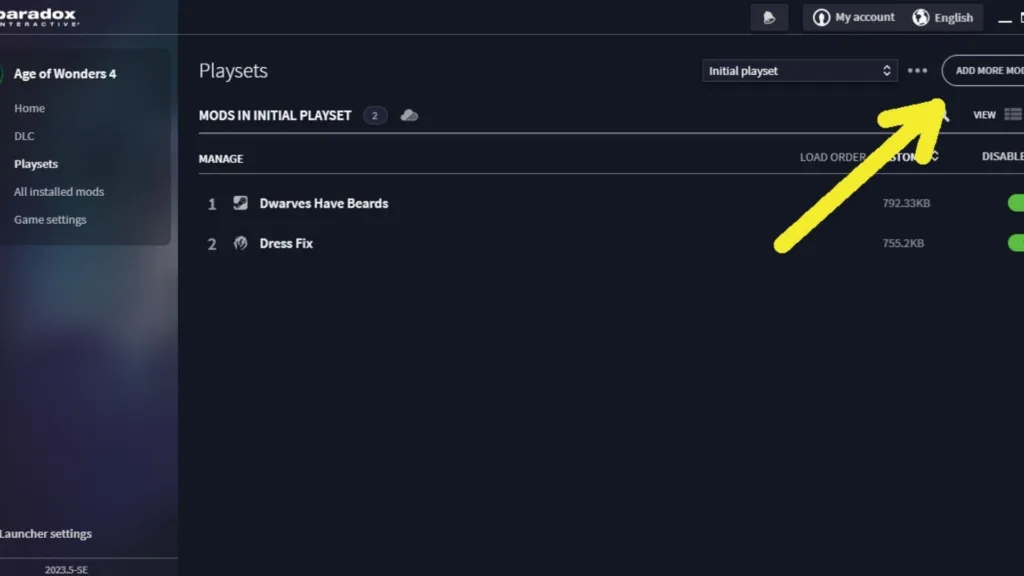The width and height of the screenshot is (1024, 576).
Task: Click the Manage column header
Action: (x=221, y=159)
